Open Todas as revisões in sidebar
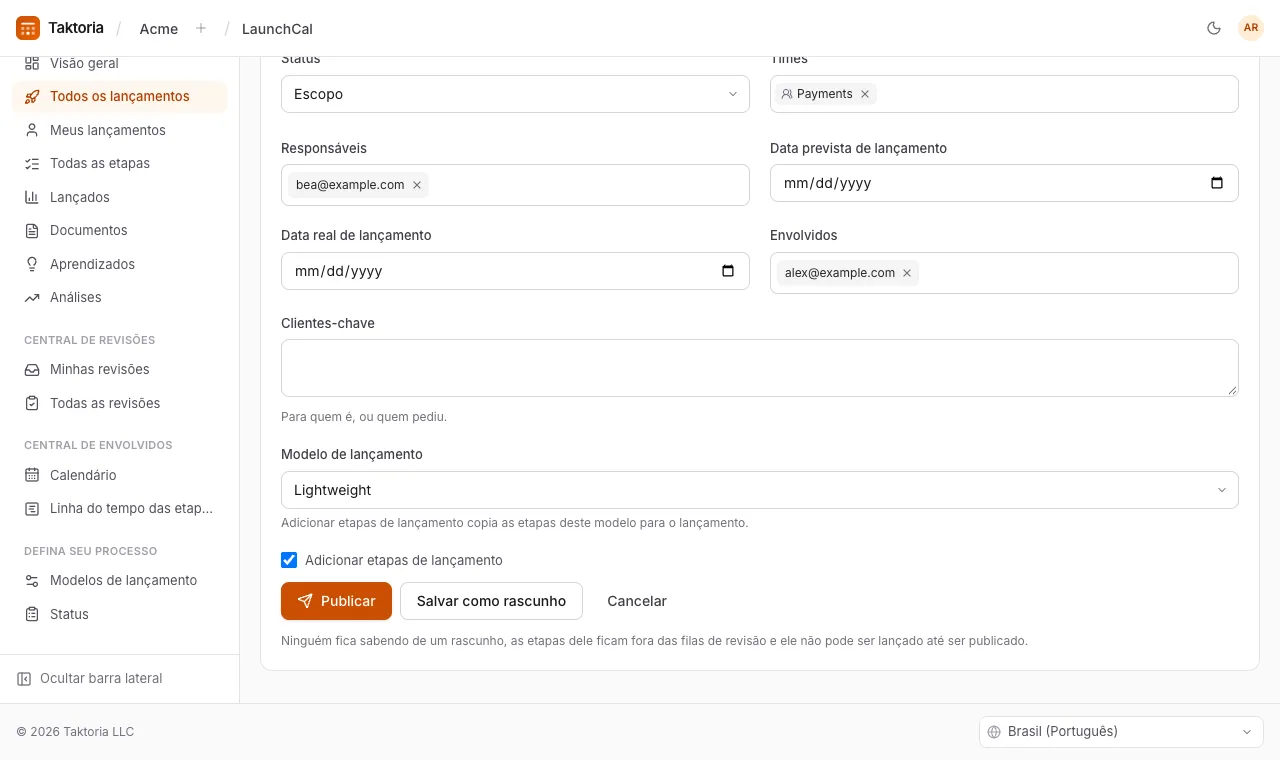This screenshot has width=1280, height=760. (x=119, y=403)
